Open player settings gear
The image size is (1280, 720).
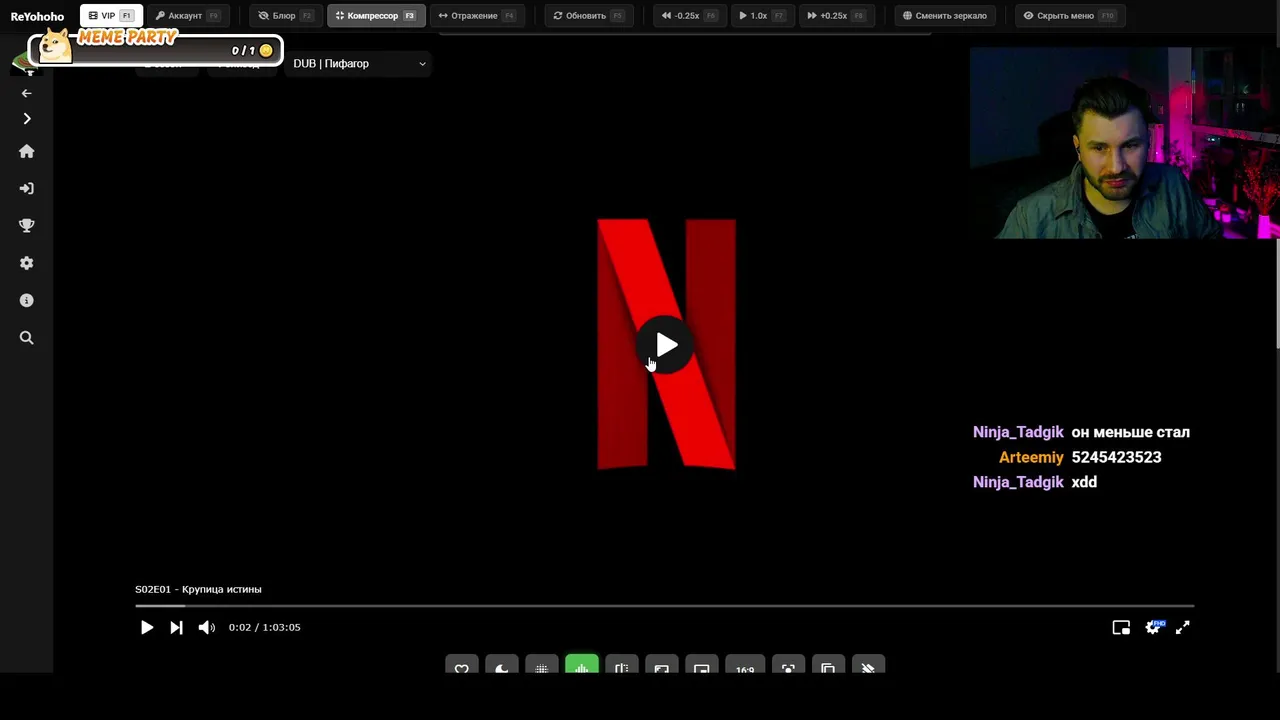coord(1153,627)
